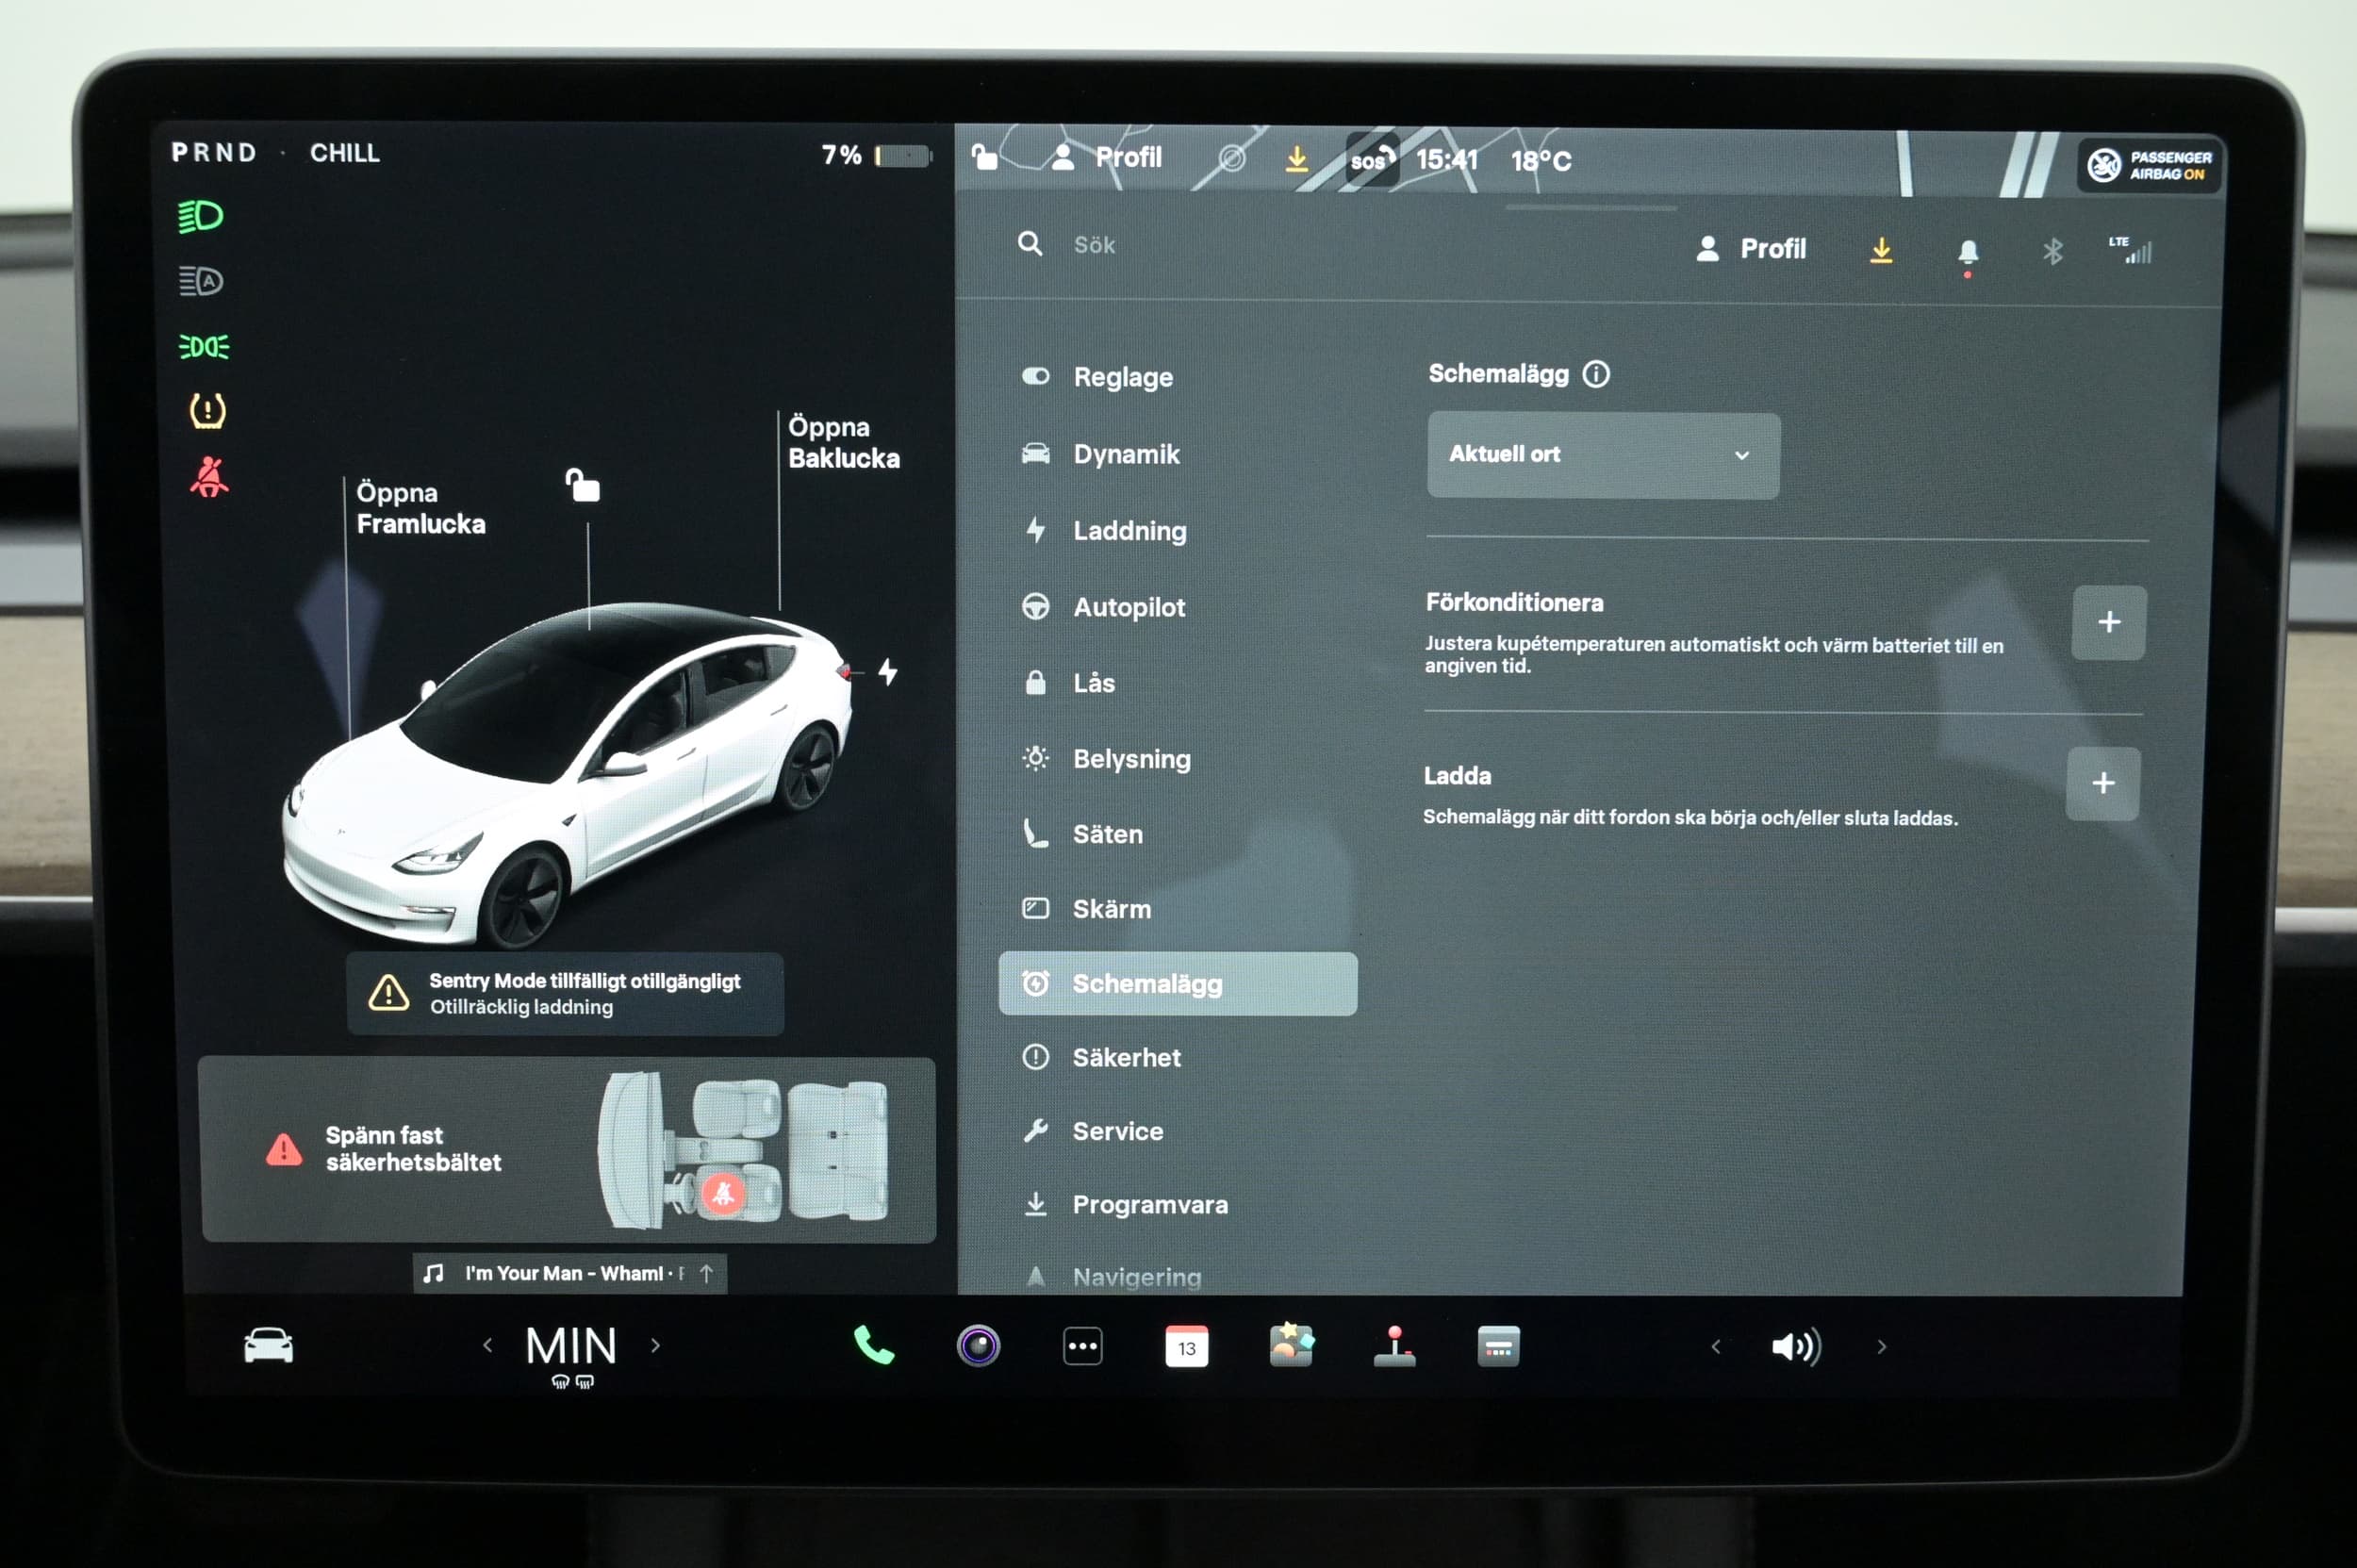Screen dimensions: 2357x1568
Task: Tap the PRND gear indicator
Action: pyautogui.click(x=214, y=152)
